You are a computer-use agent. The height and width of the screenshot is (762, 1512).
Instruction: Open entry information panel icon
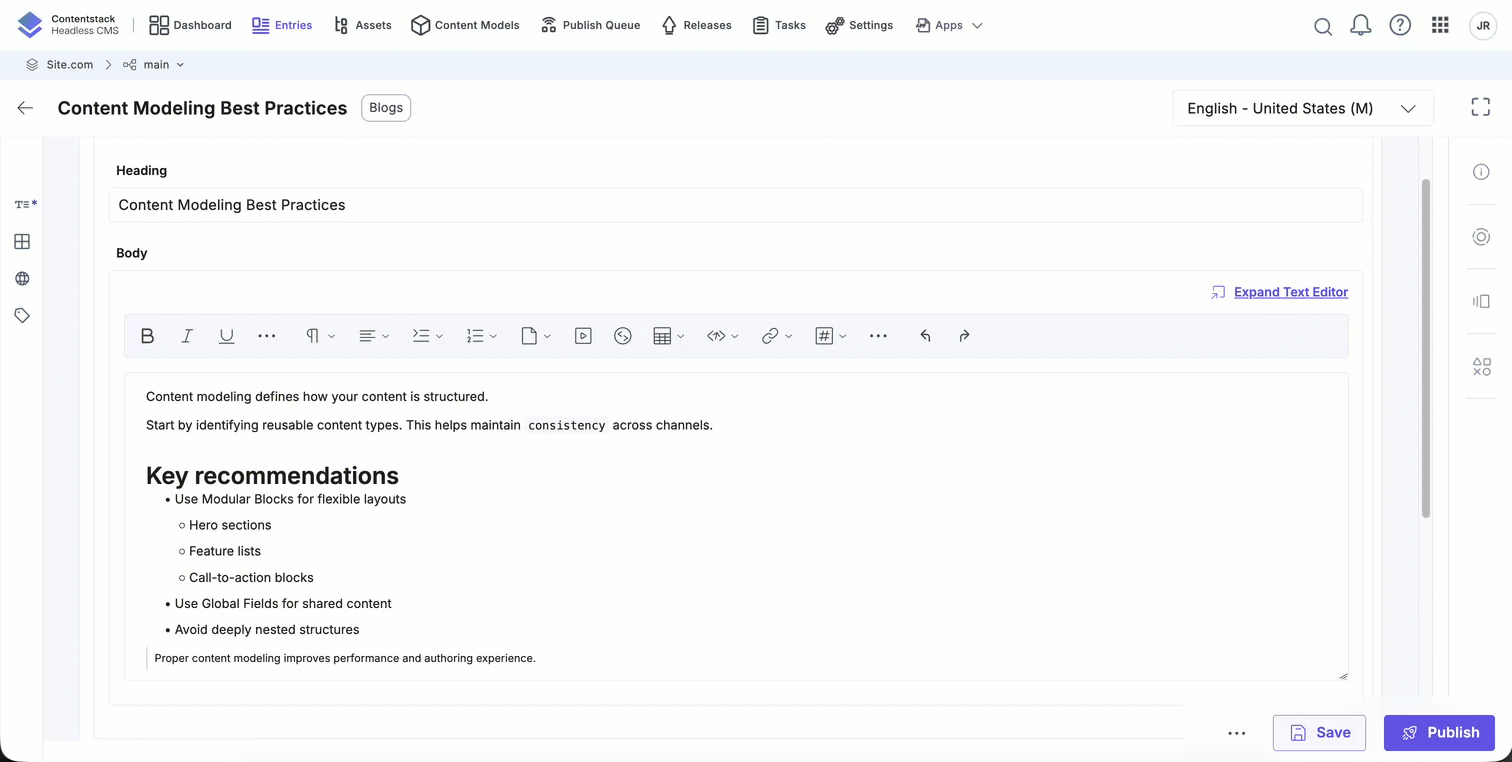1481,172
